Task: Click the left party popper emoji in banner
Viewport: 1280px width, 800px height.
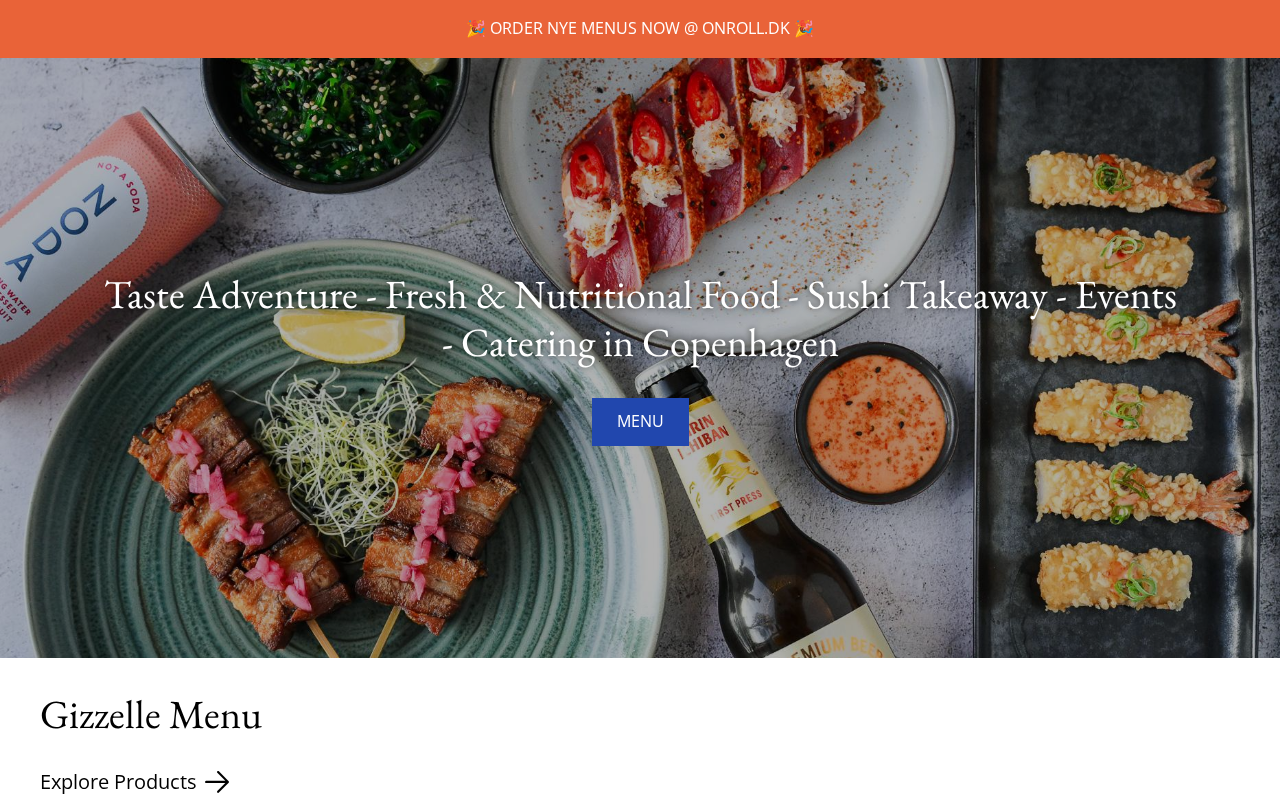Action: (476, 28)
